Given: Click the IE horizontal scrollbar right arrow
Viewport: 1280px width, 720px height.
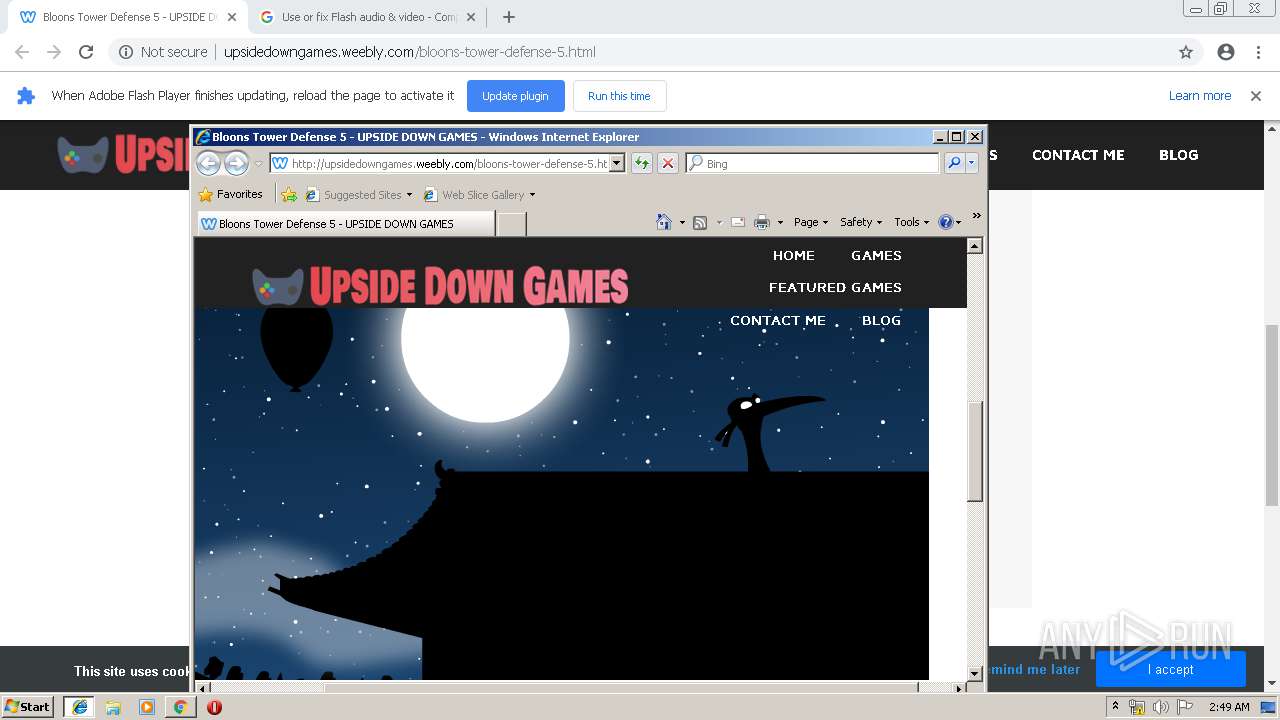Looking at the screenshot, I should coord(959,688).
